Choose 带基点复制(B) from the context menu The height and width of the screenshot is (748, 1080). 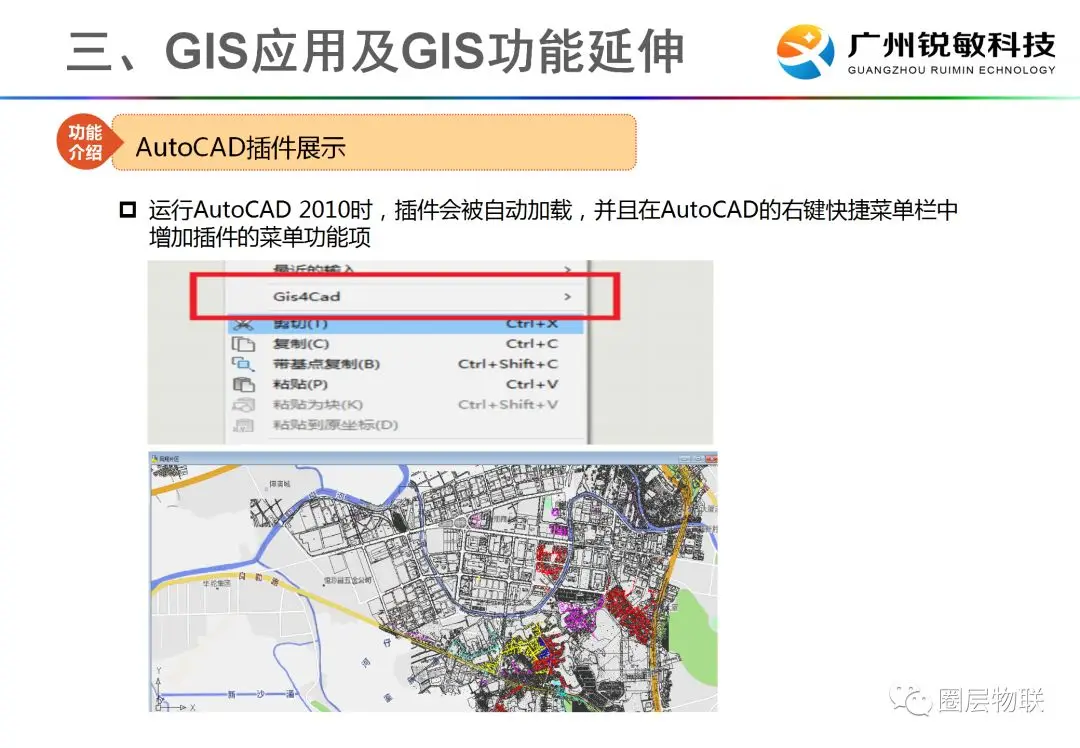click(406, 364)
